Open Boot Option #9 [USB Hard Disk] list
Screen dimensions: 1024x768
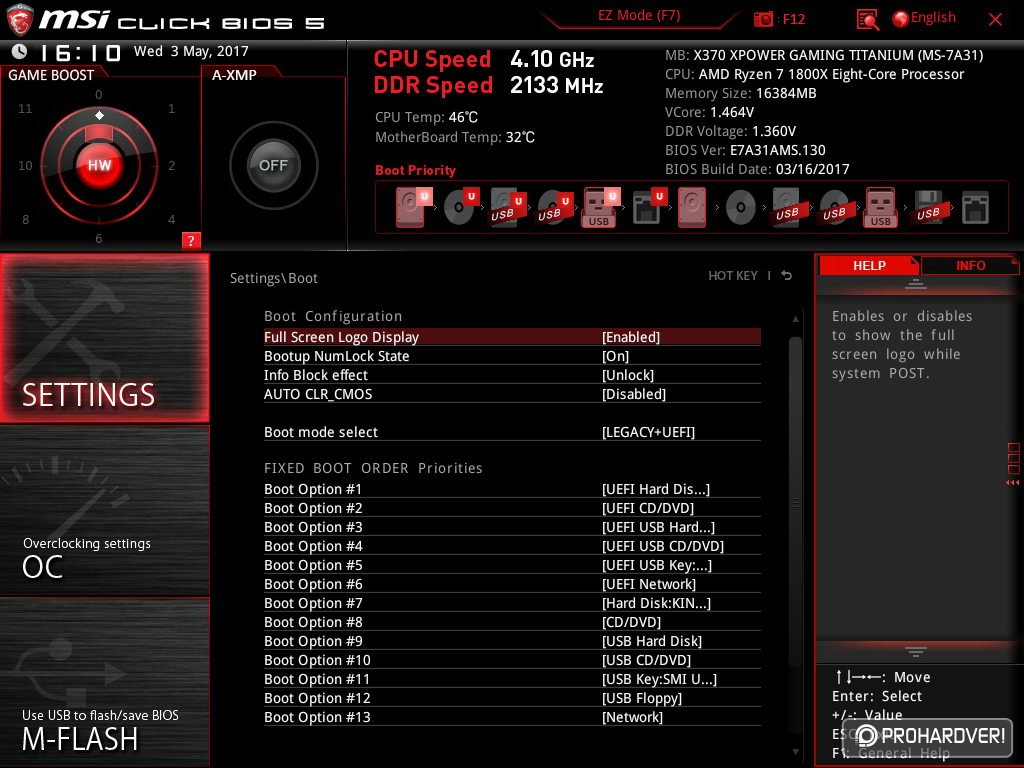(512, 641)
